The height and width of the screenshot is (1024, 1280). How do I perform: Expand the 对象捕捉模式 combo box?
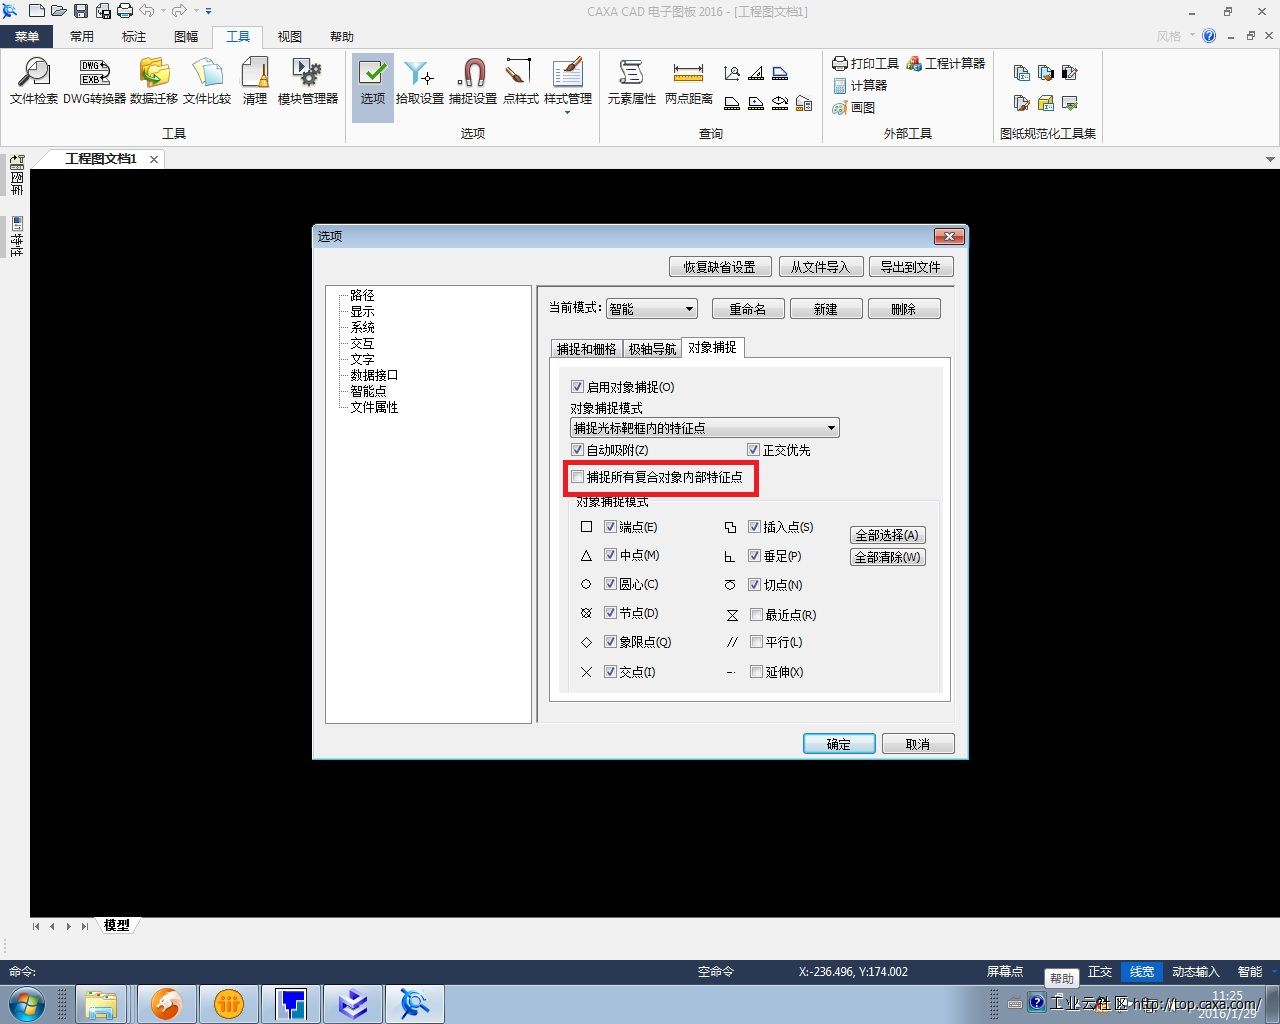click(830, 428)
